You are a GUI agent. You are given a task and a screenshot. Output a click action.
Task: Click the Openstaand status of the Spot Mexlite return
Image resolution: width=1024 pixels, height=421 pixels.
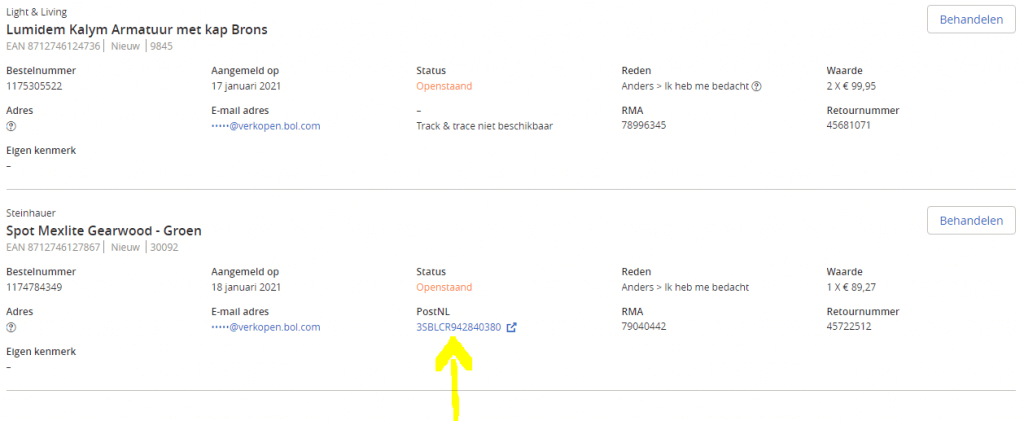444,287
